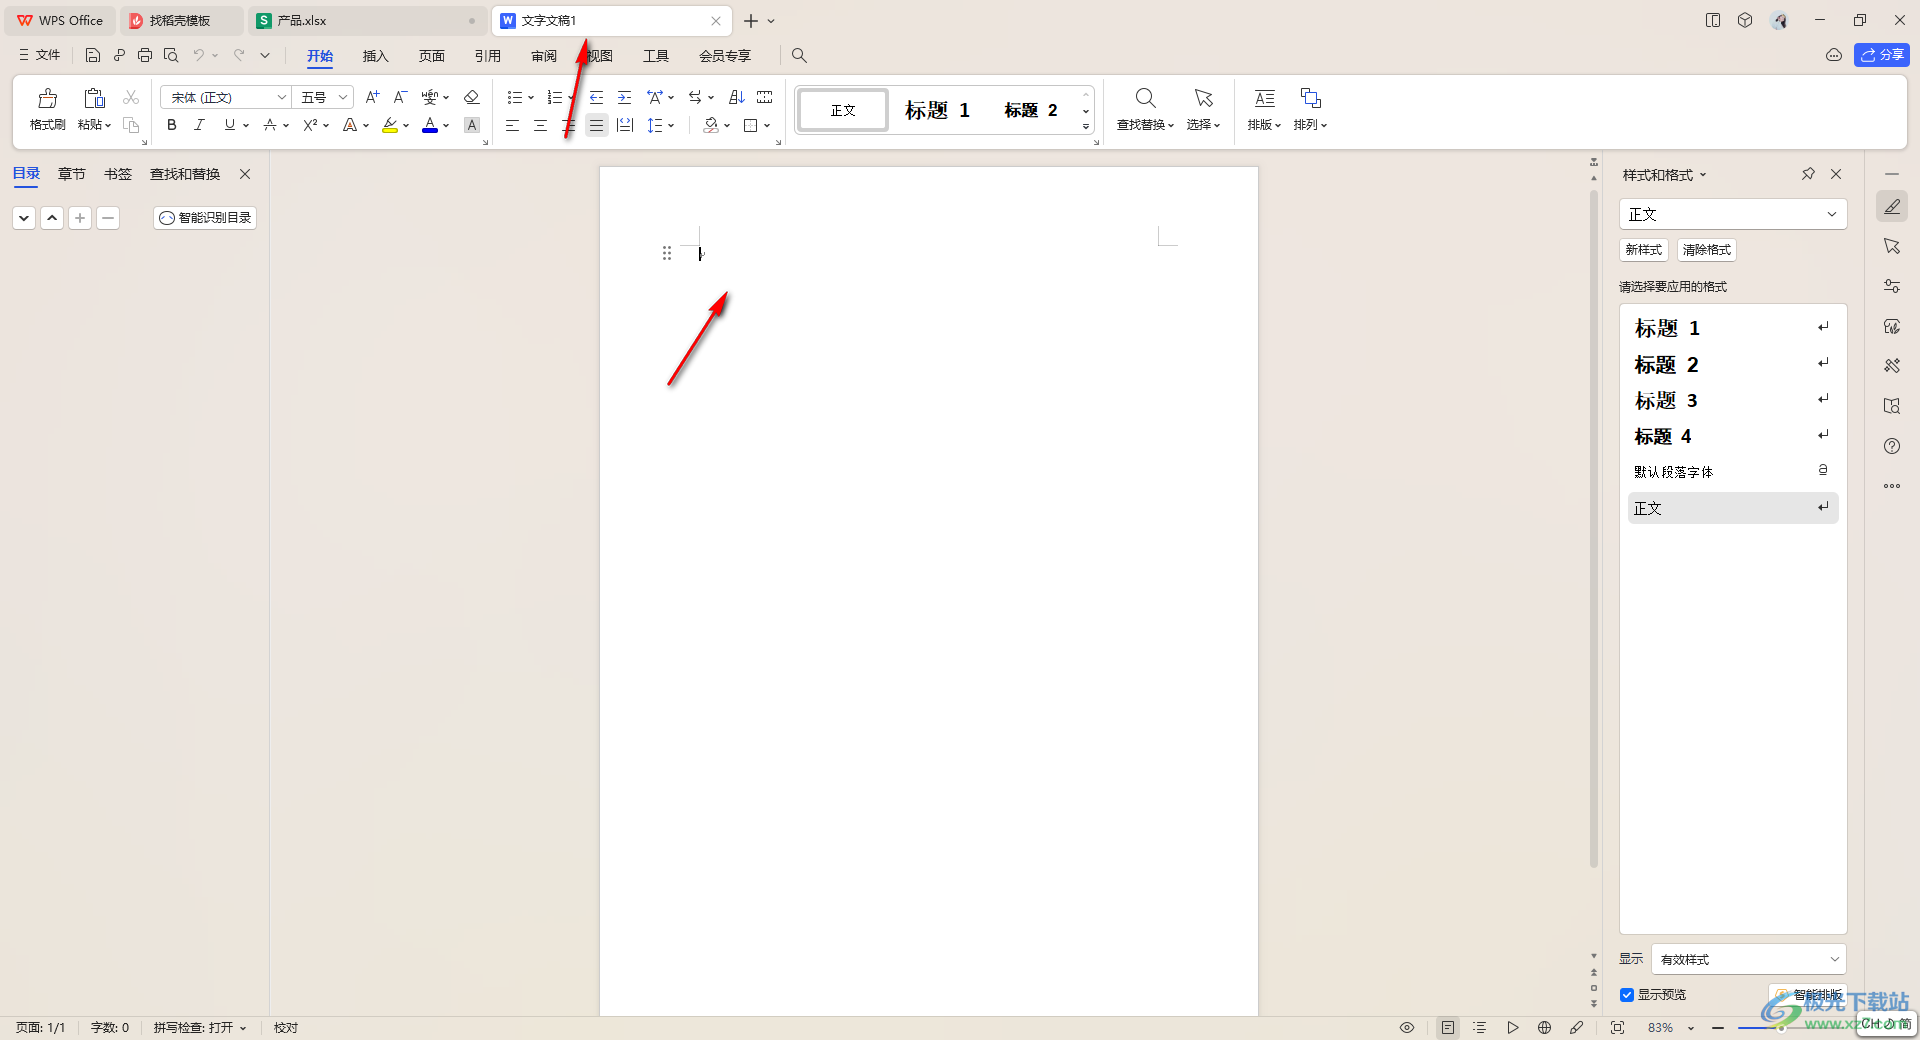
Task: Select the Format Painter tool
Action: pos(47,109)
